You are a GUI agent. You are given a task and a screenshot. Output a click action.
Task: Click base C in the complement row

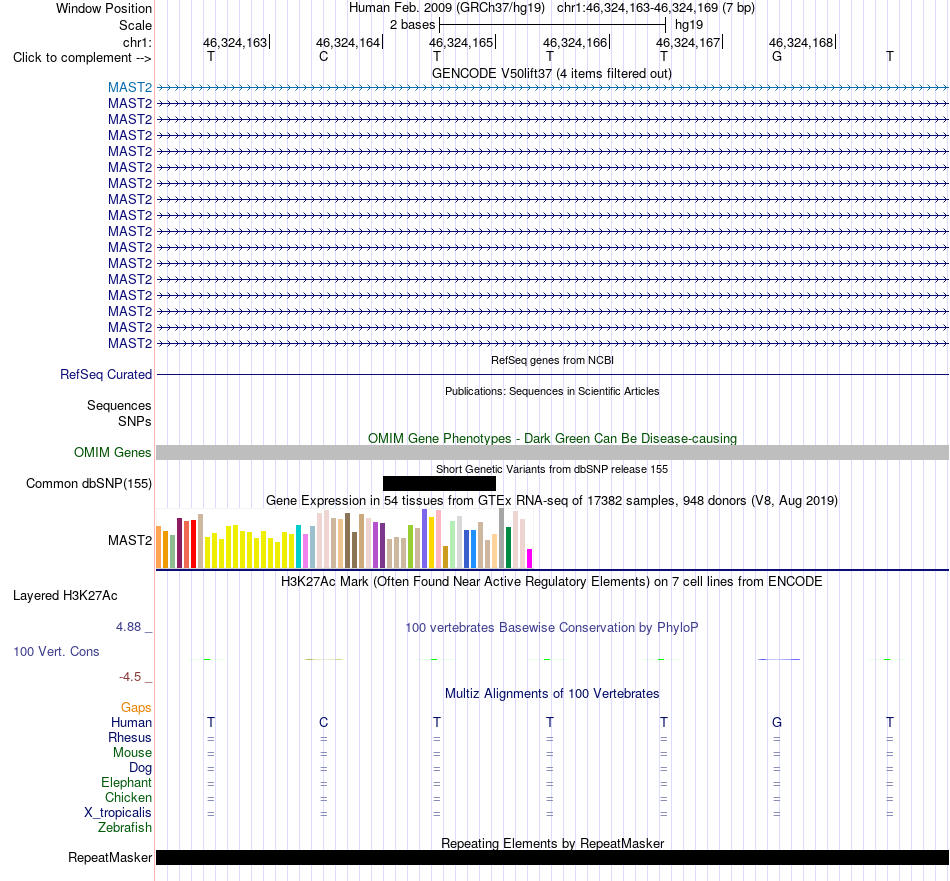coord(324,56)
